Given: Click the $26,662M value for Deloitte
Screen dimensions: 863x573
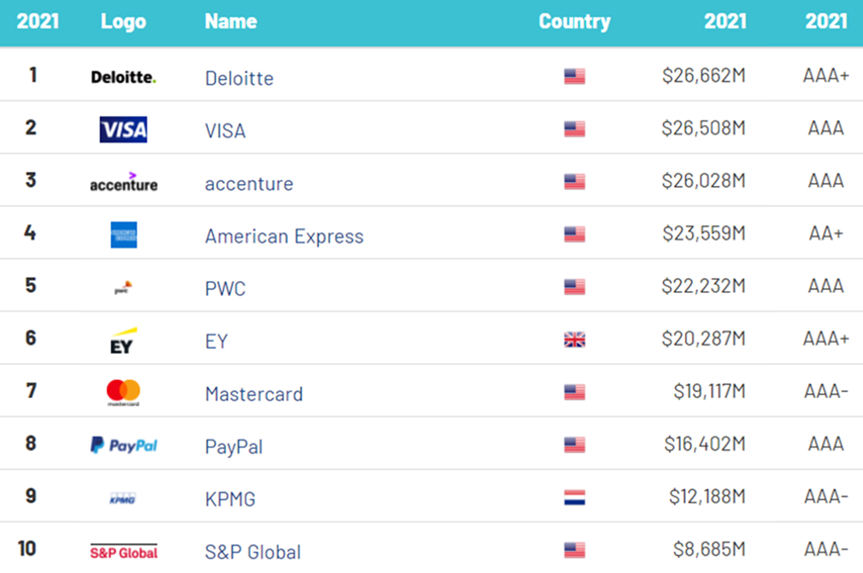Looking at the screenshot, I should pos(703,75).
